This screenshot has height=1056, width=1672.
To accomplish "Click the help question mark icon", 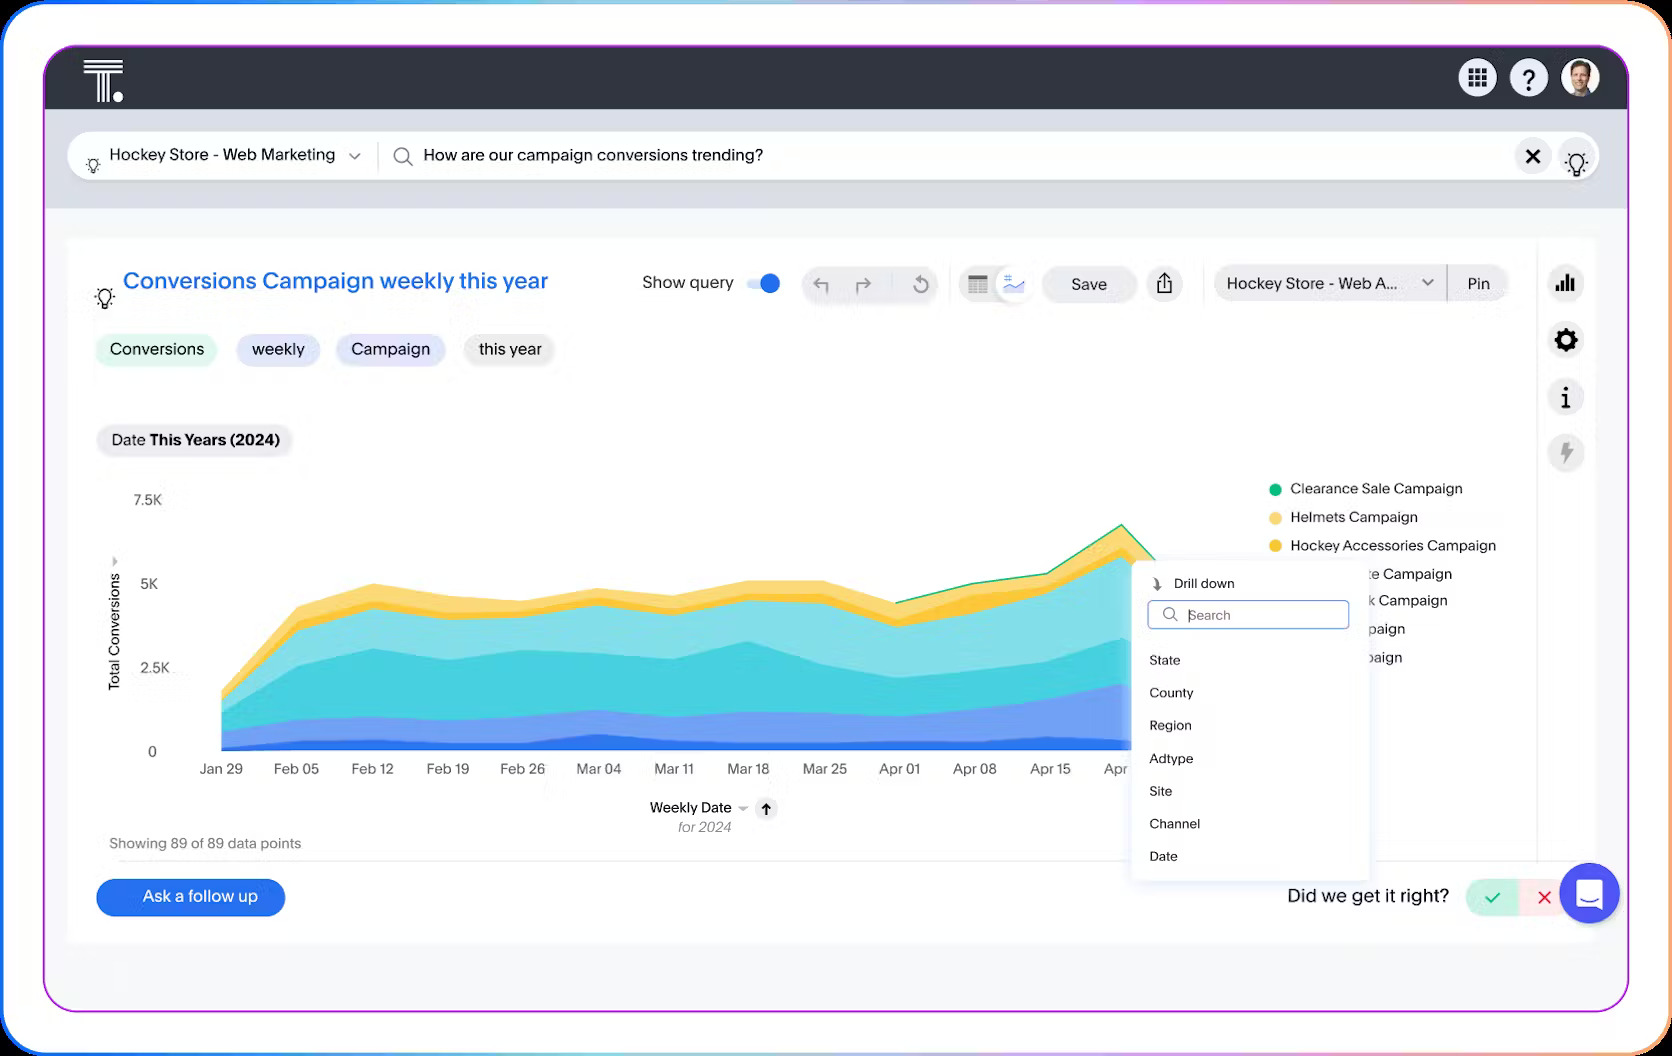I will [x=1529, y=77].
